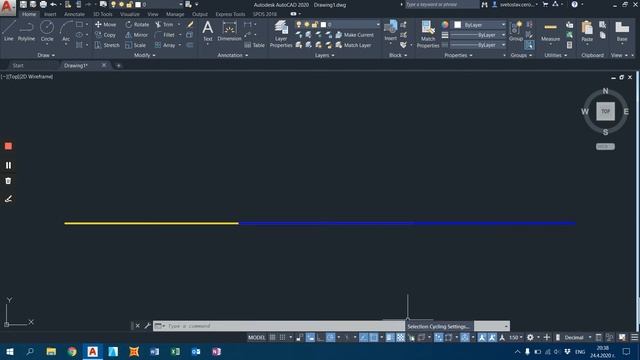Expand the Annotation panel
The height and width of the screenshot is (360, 640).
tap(233, 55)
